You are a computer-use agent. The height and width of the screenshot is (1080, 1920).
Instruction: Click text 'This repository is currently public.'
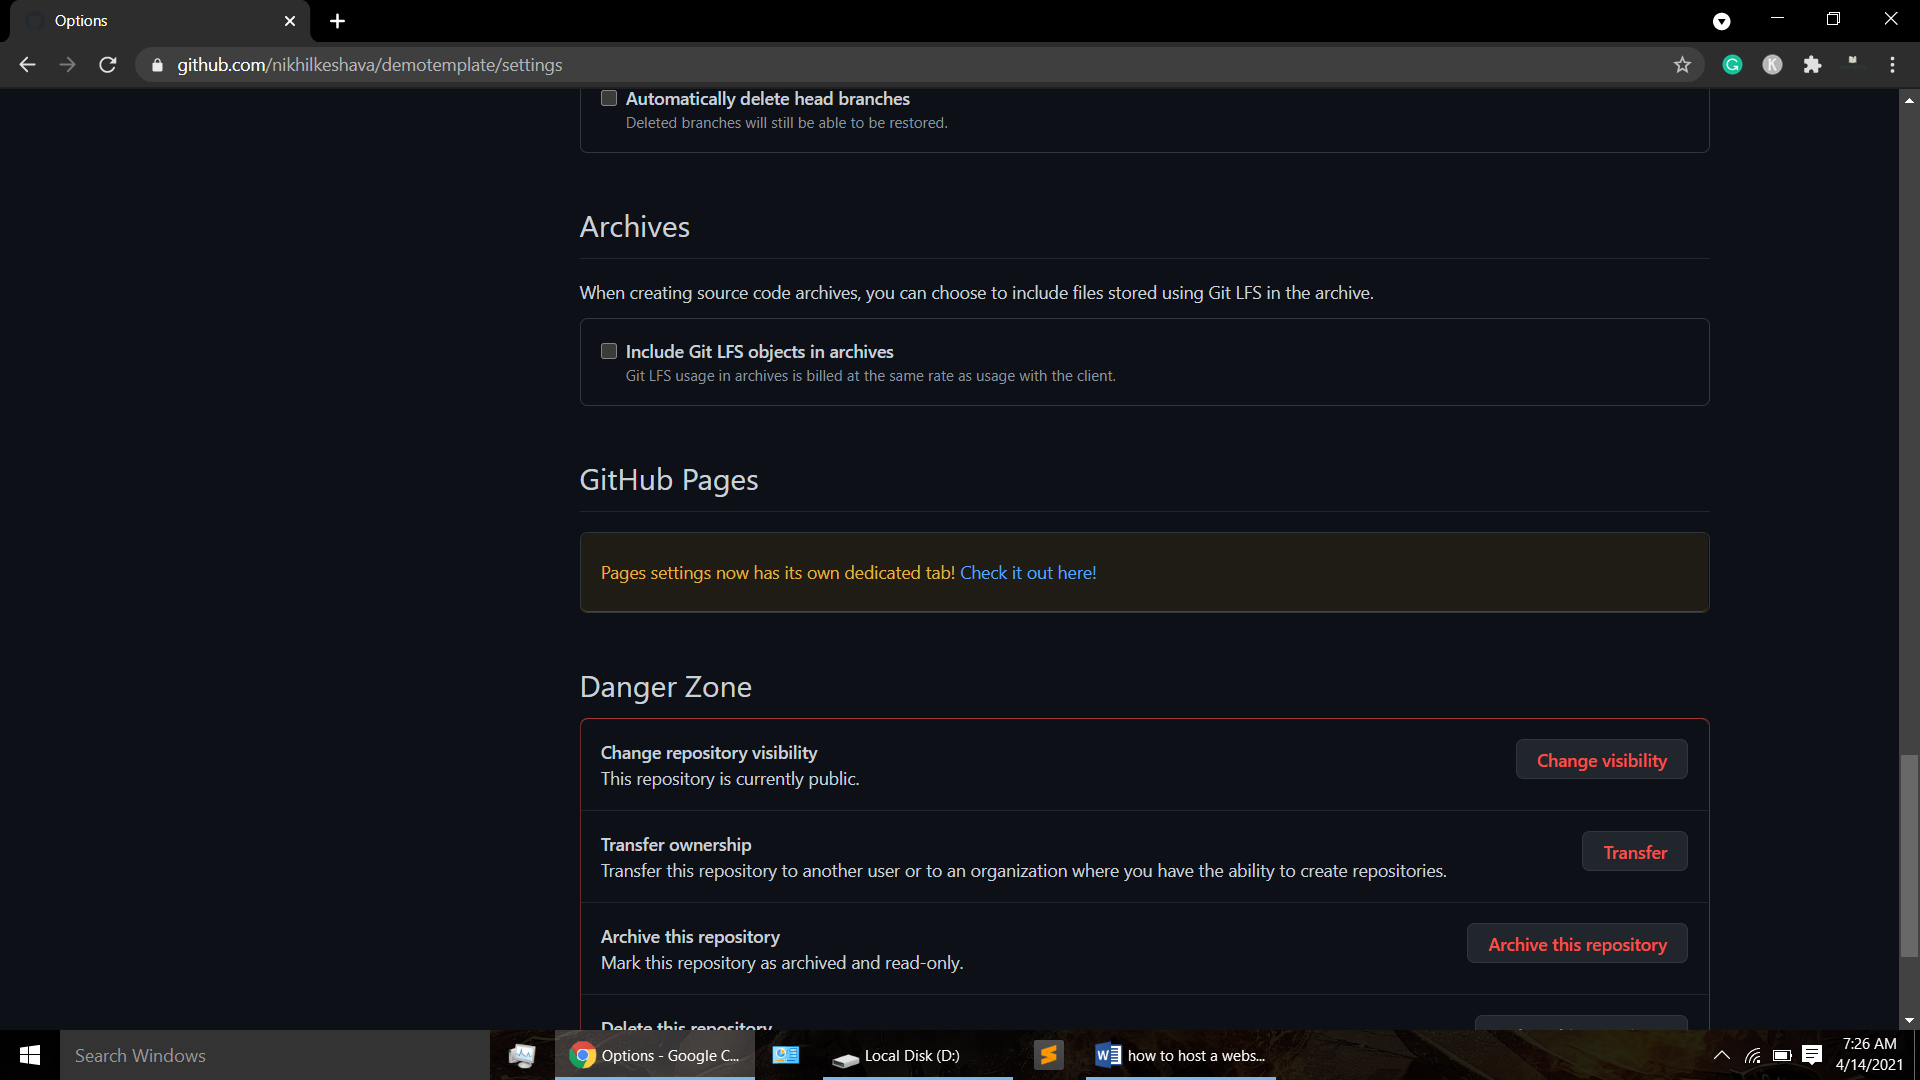(x=730, y=779)
